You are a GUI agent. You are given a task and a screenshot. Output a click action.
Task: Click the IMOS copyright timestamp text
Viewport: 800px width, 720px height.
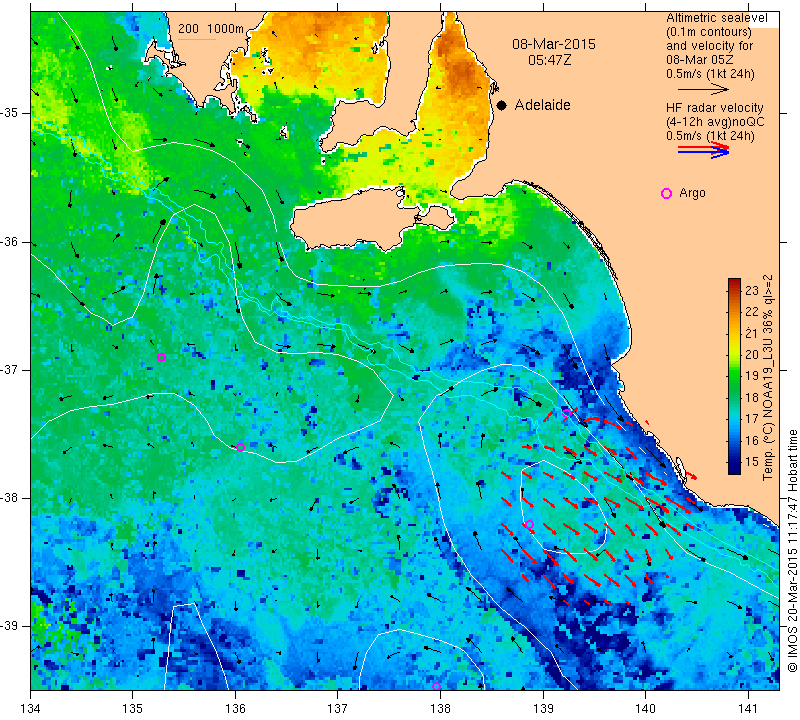pyautogui.click(x=792, y=551)
